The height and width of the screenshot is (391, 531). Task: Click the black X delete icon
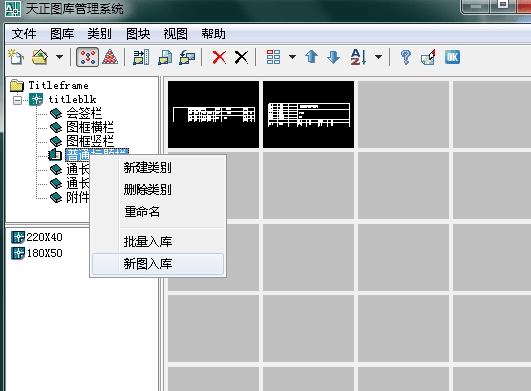click(x=241, y=57)
